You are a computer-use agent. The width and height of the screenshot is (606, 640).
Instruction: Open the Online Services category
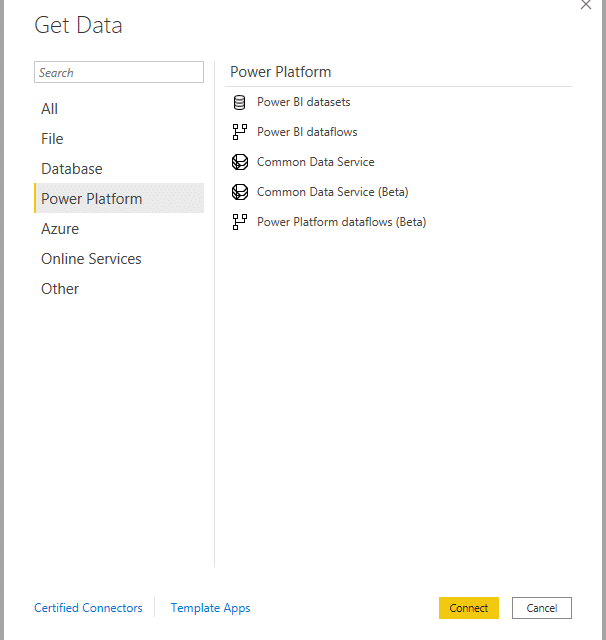91,259
